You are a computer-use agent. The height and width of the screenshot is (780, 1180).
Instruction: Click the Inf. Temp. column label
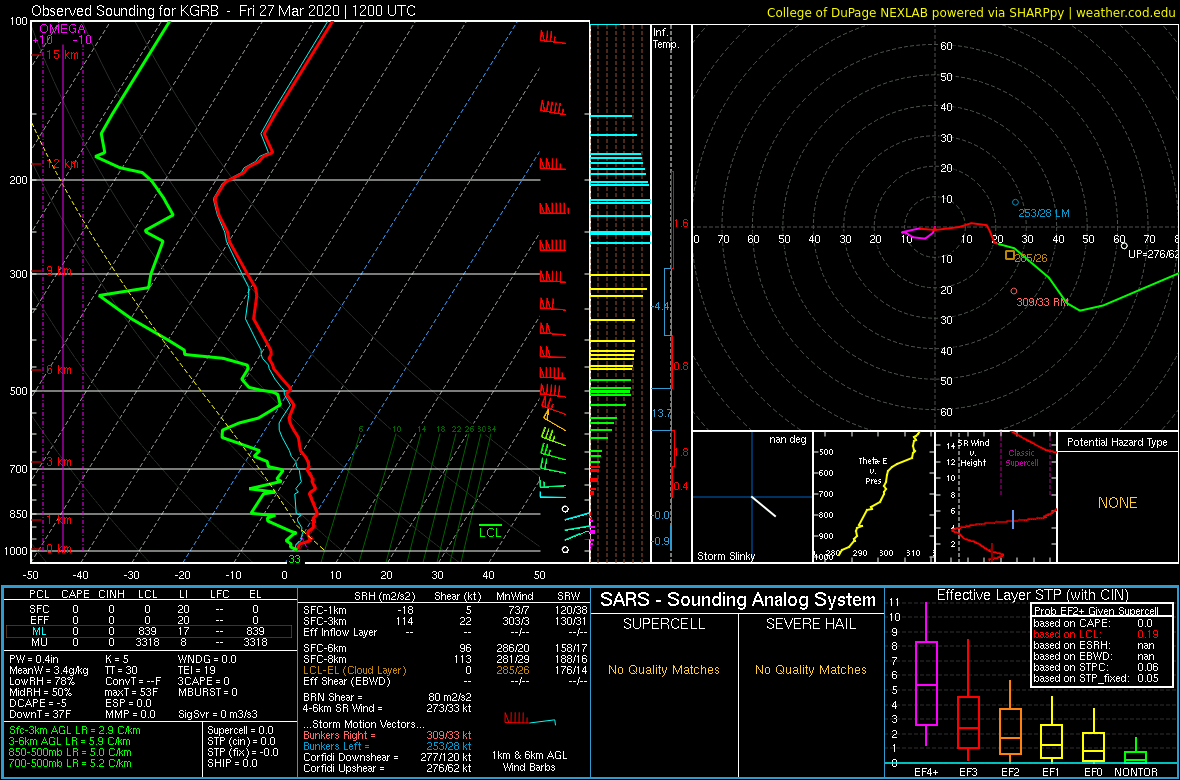[x=667, y=38]
